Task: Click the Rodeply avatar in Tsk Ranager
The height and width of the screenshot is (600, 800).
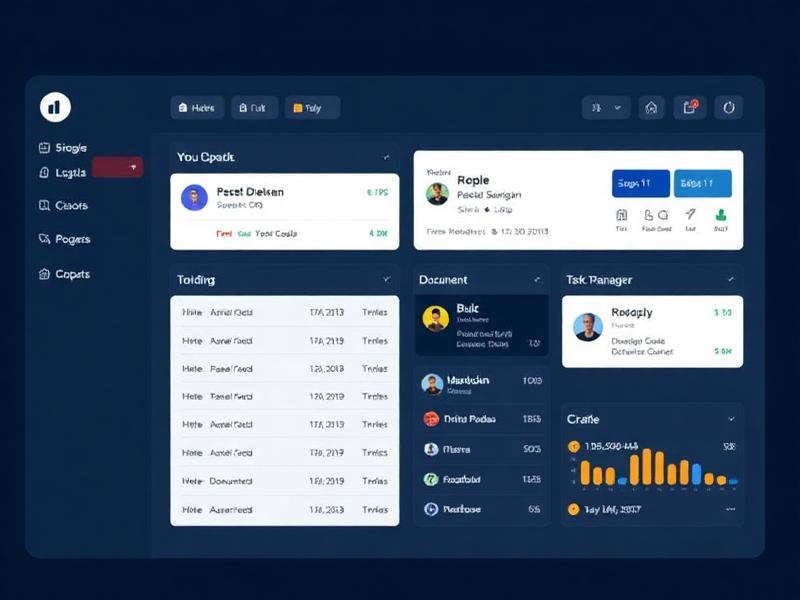Action: (x=588, y=327)
